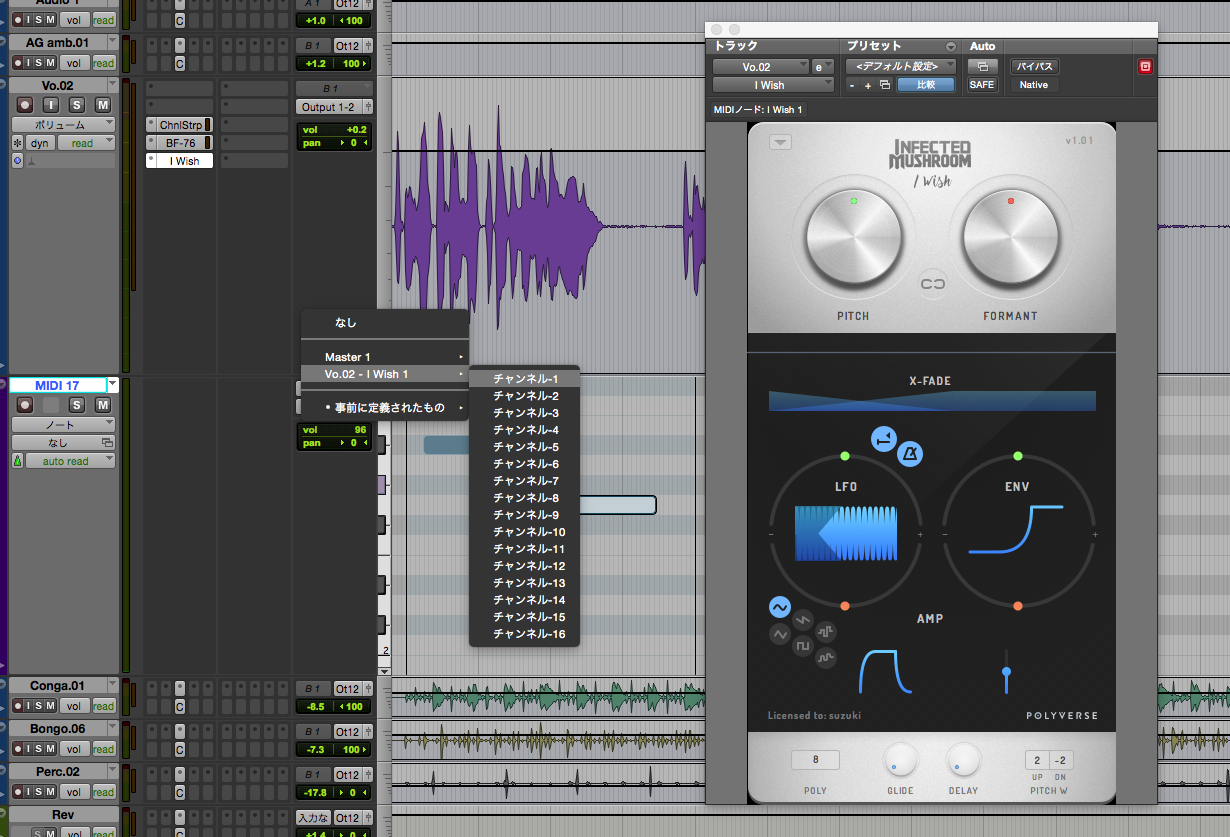The width and height of the screenshot is (1230, 837).
Task: Click the 比較 compare button
Action: click(925, 85)
